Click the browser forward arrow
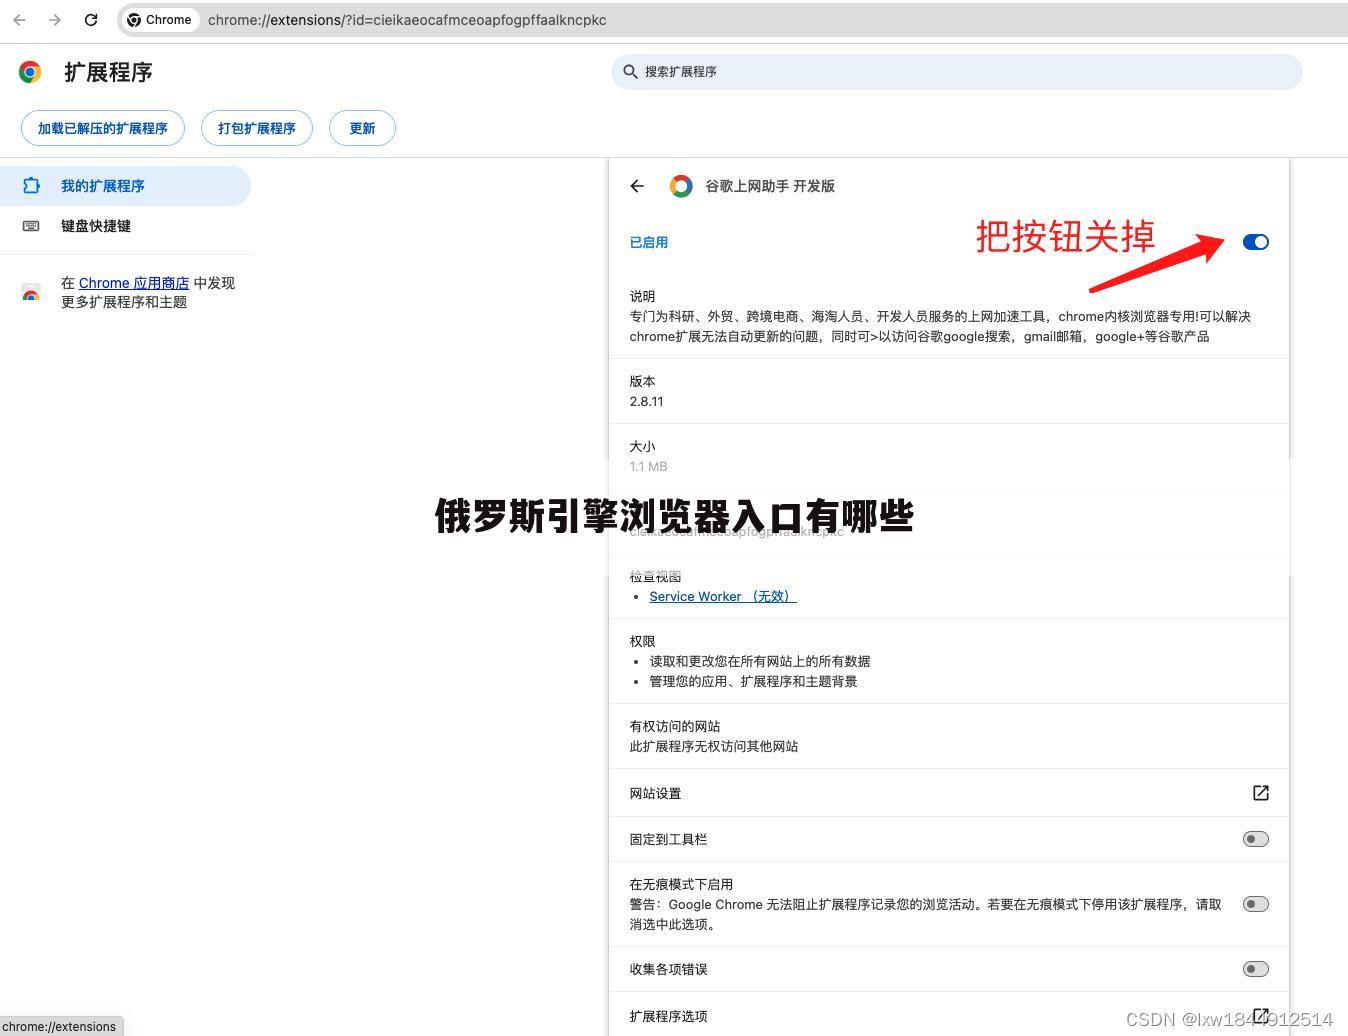 pos(55,20)
